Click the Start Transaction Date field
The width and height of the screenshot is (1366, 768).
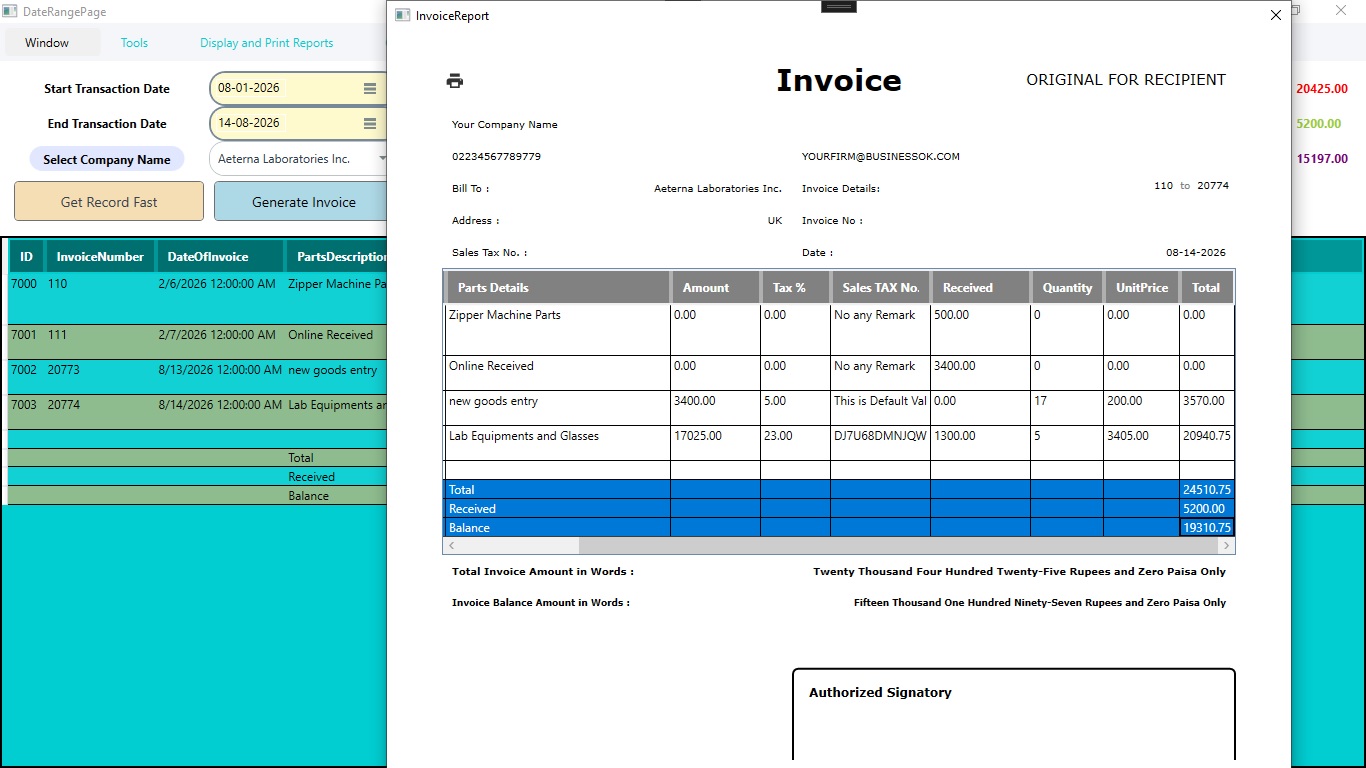click(x=287, y=89)
